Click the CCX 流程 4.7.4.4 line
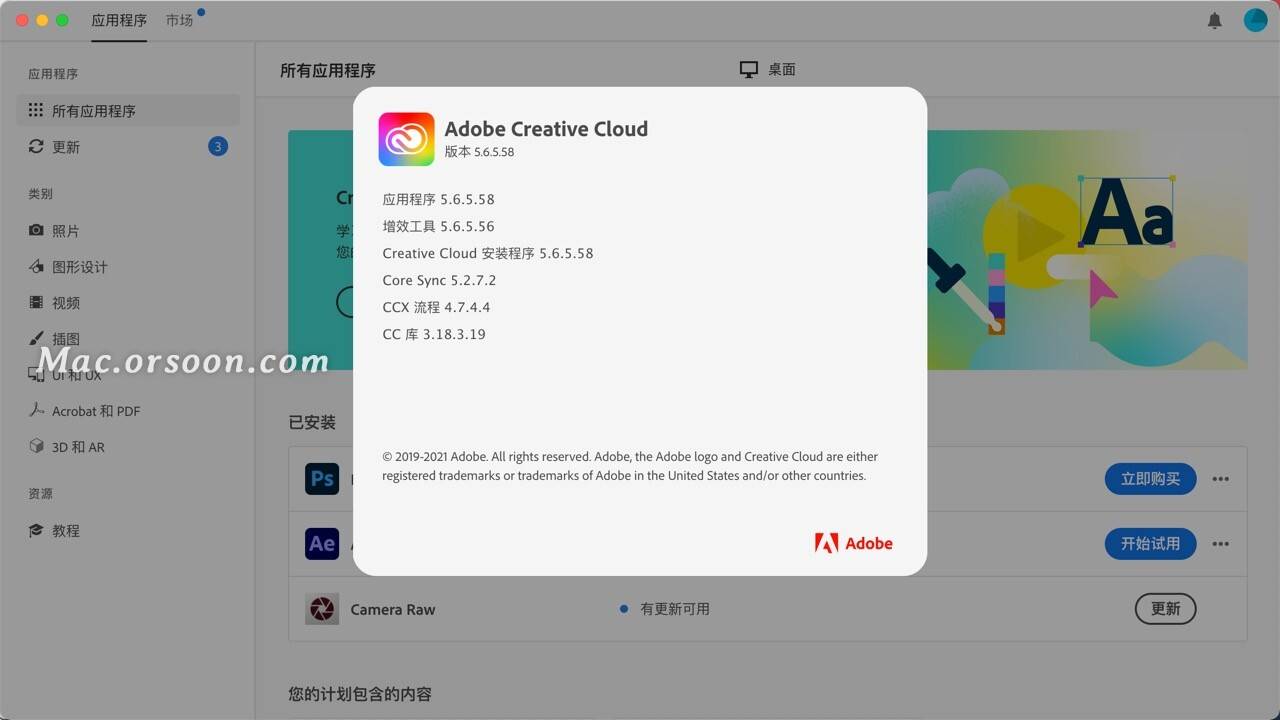The width and height of the screenshot is (1280, 720). point(436,307)
